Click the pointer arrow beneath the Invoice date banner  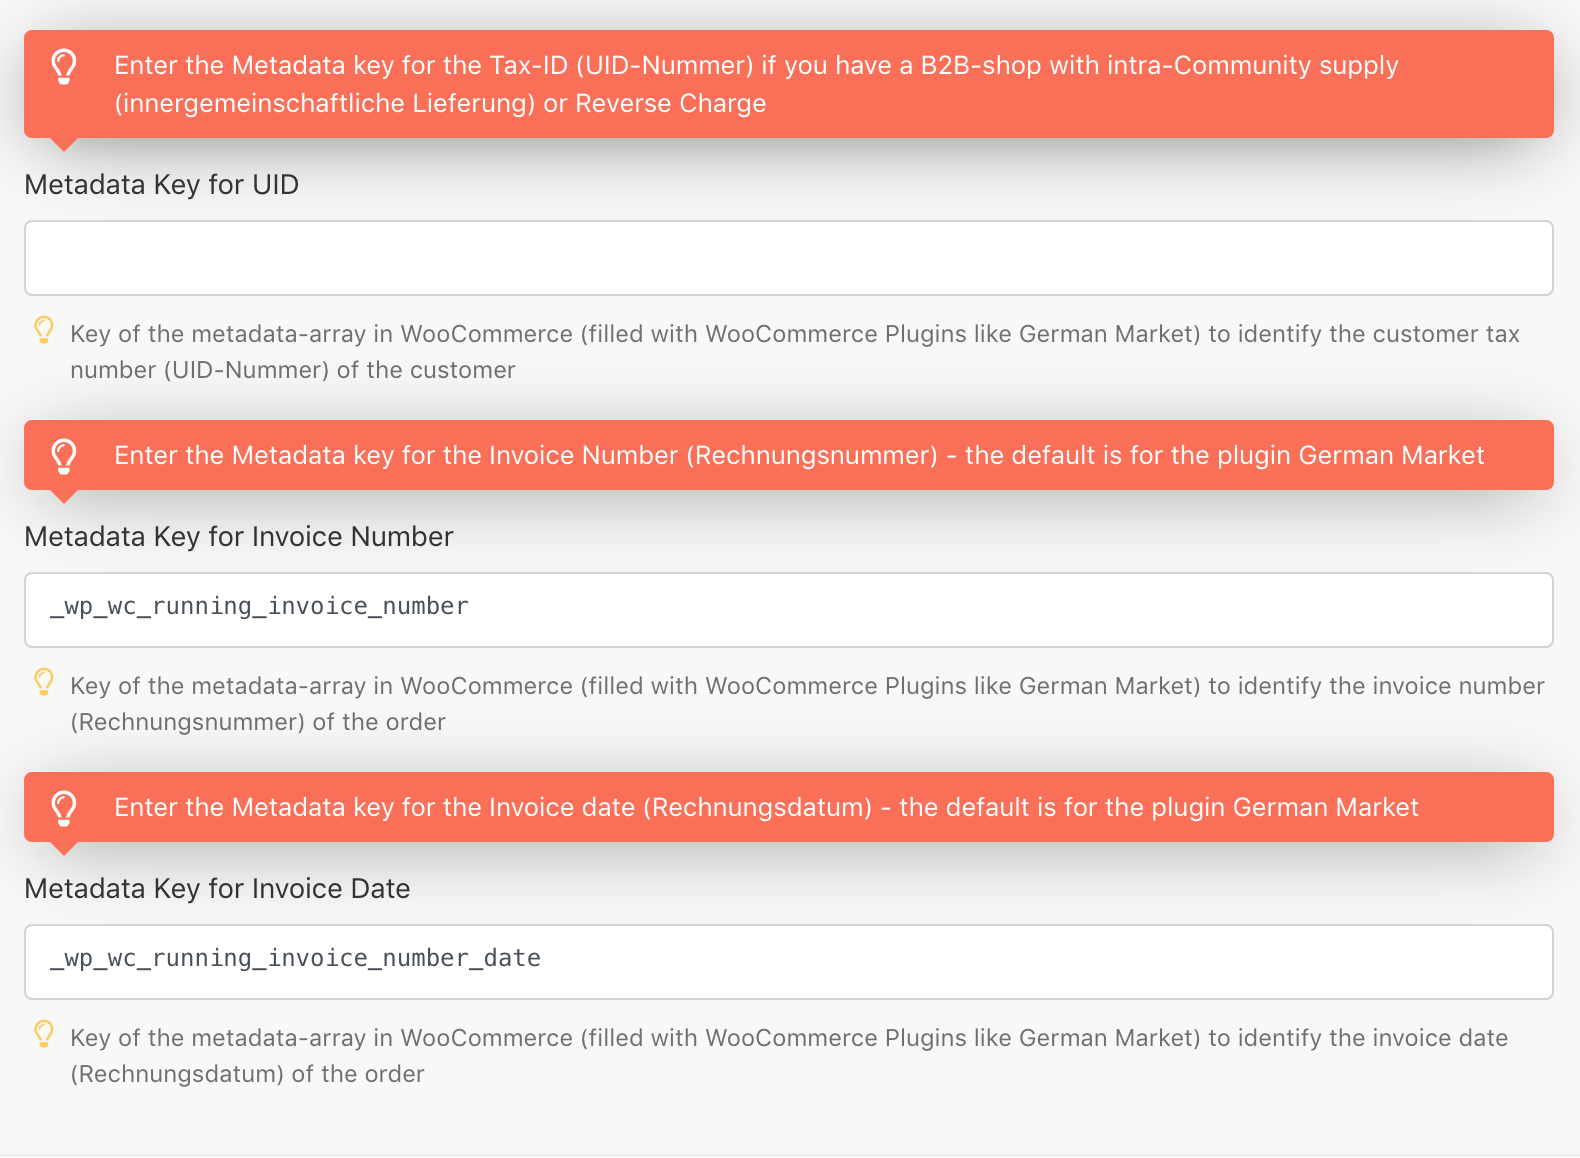[64, 848]
